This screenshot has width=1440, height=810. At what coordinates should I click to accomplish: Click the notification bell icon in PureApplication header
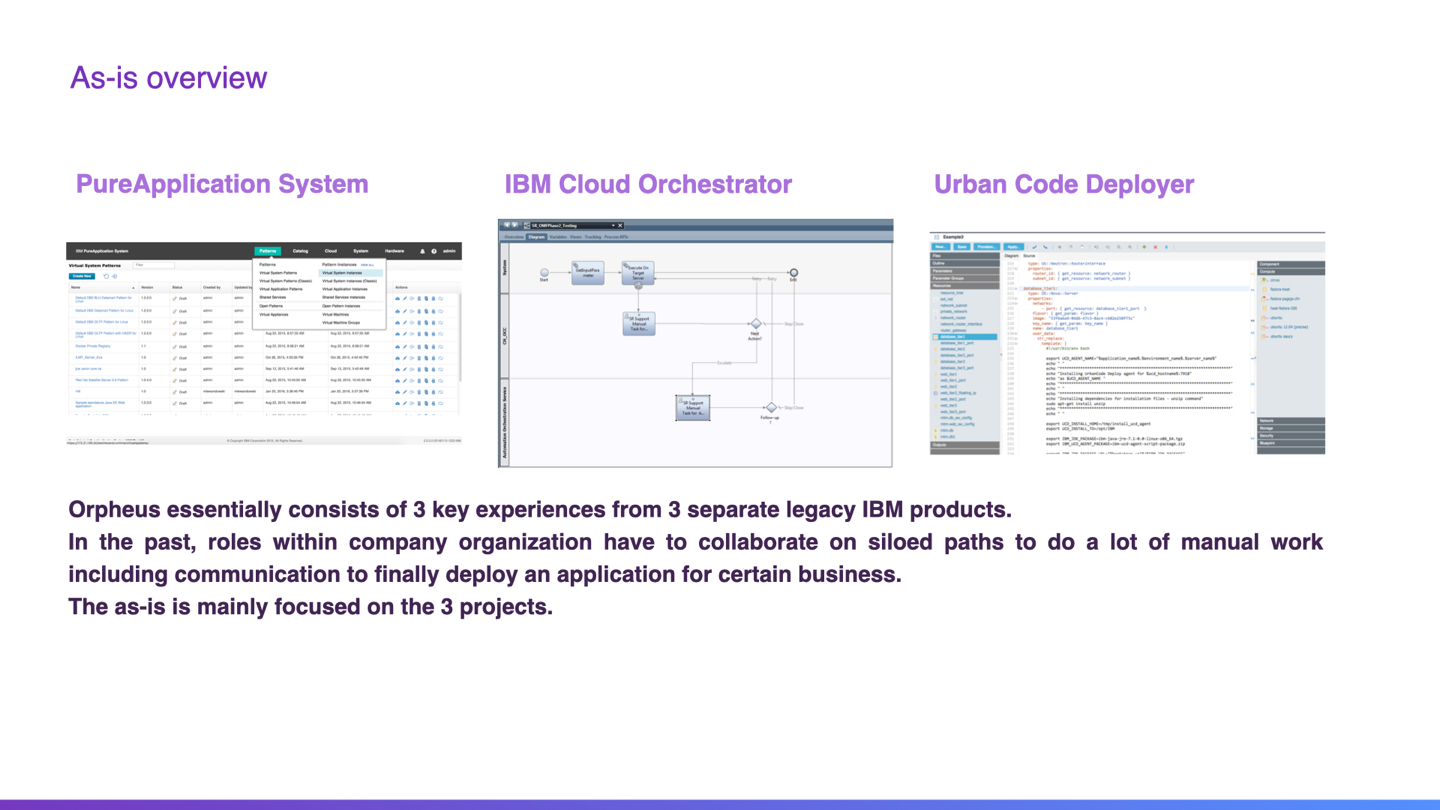click(x=422, y=251)
